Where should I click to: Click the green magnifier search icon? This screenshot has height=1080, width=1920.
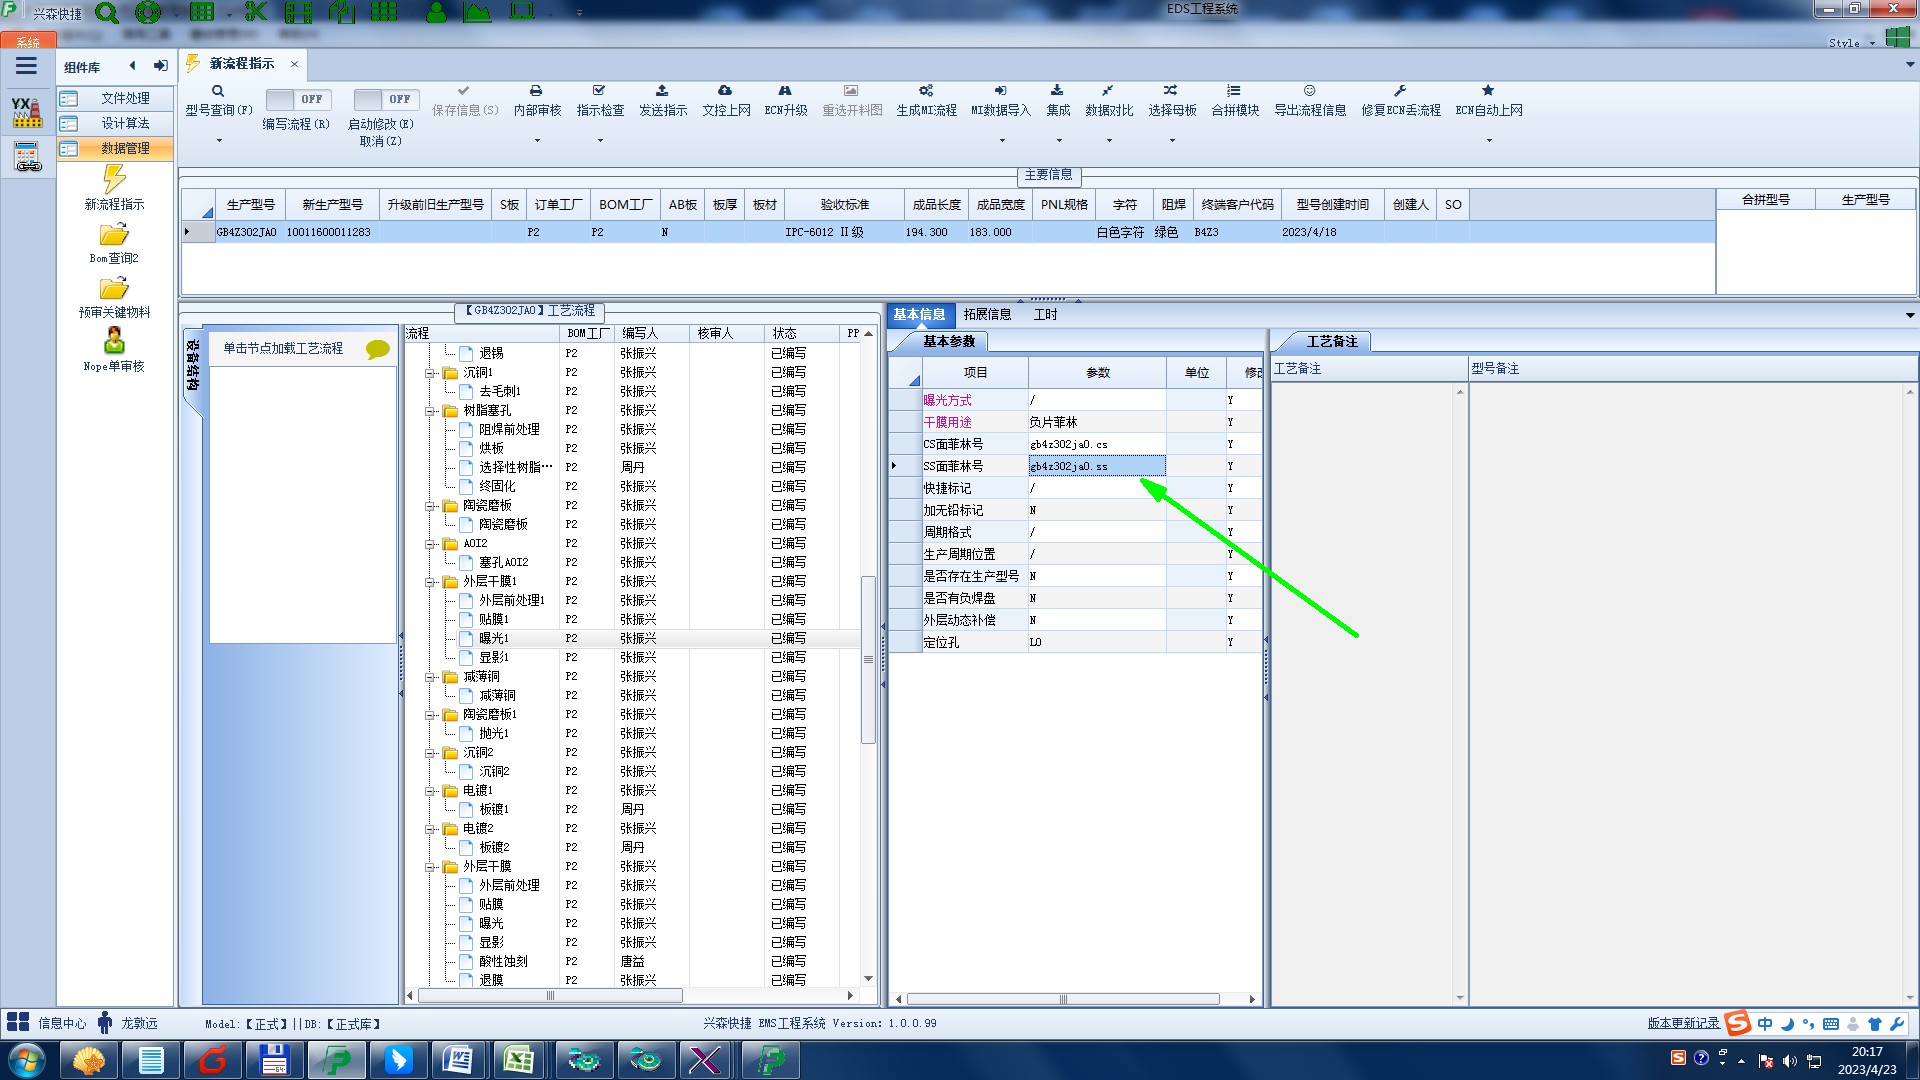click(x=106, y=13)
